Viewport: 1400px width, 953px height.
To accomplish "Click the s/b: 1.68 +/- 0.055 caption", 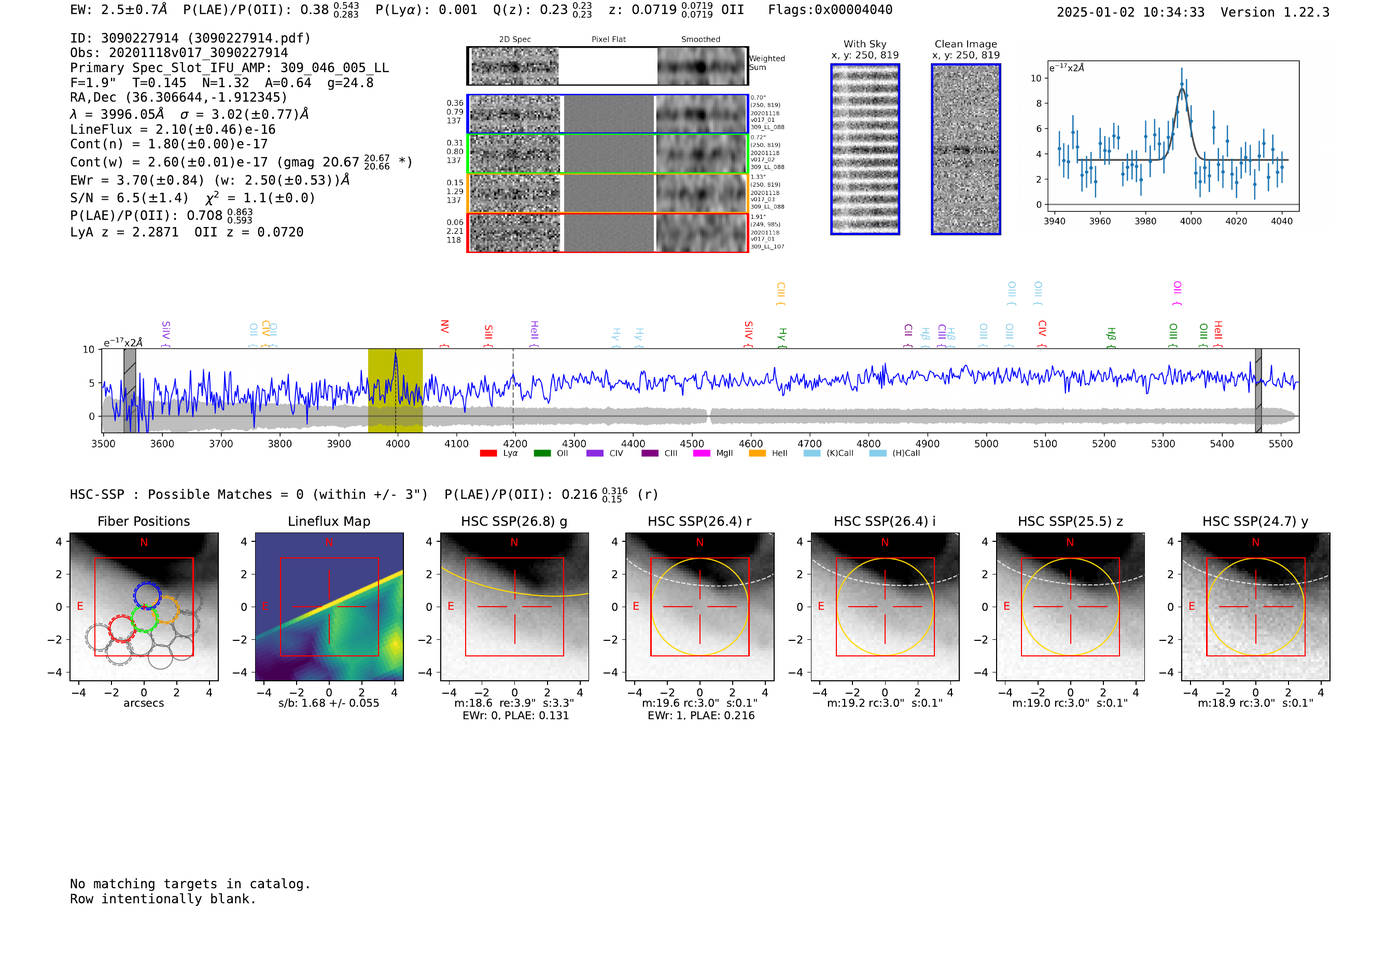I will pyautogui.click(x=329, y=703).
